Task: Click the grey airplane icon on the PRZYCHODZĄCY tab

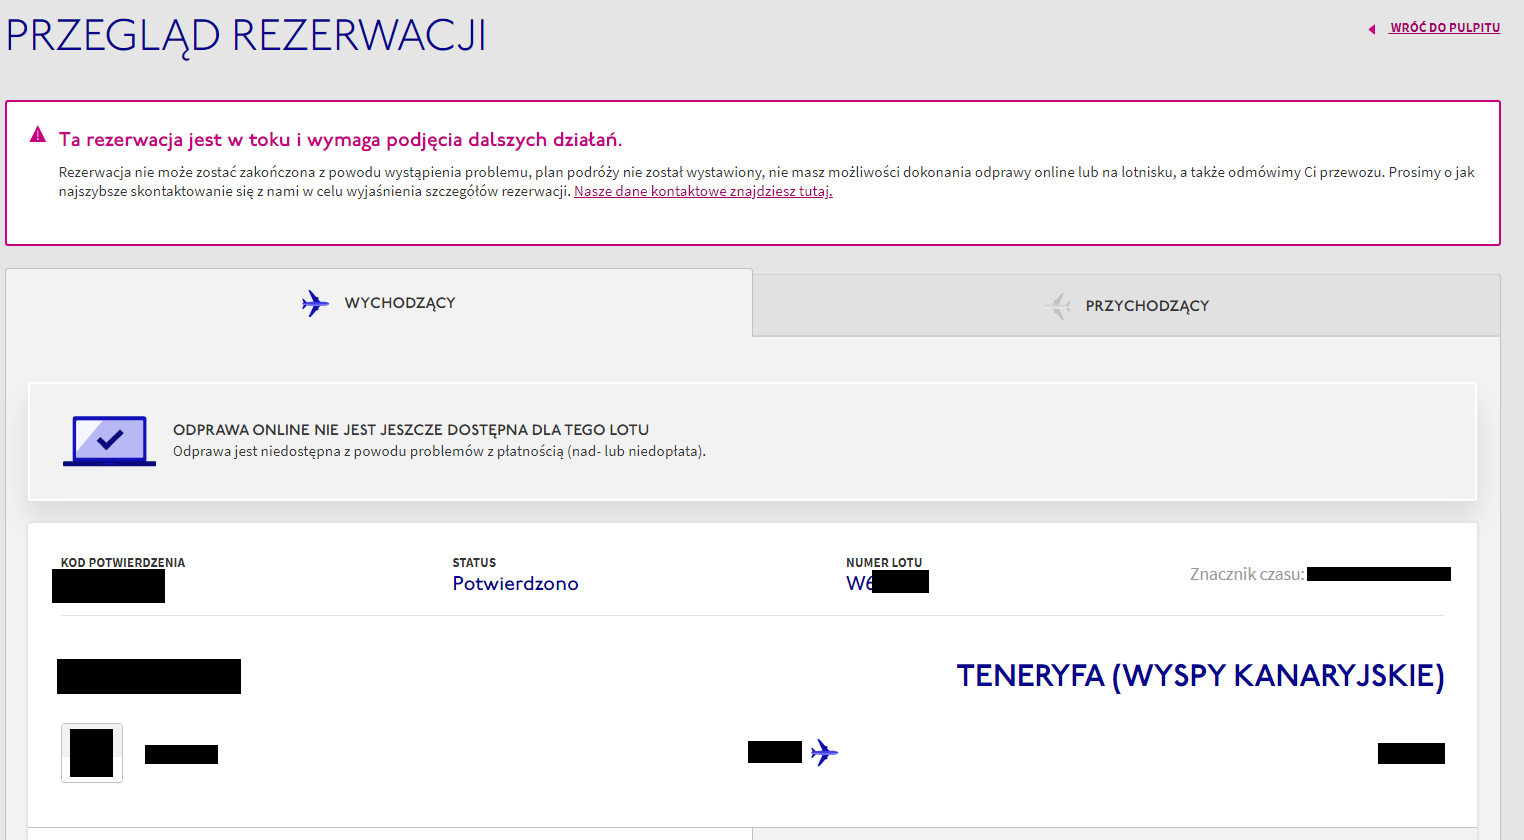Action: click(1057, 306)
